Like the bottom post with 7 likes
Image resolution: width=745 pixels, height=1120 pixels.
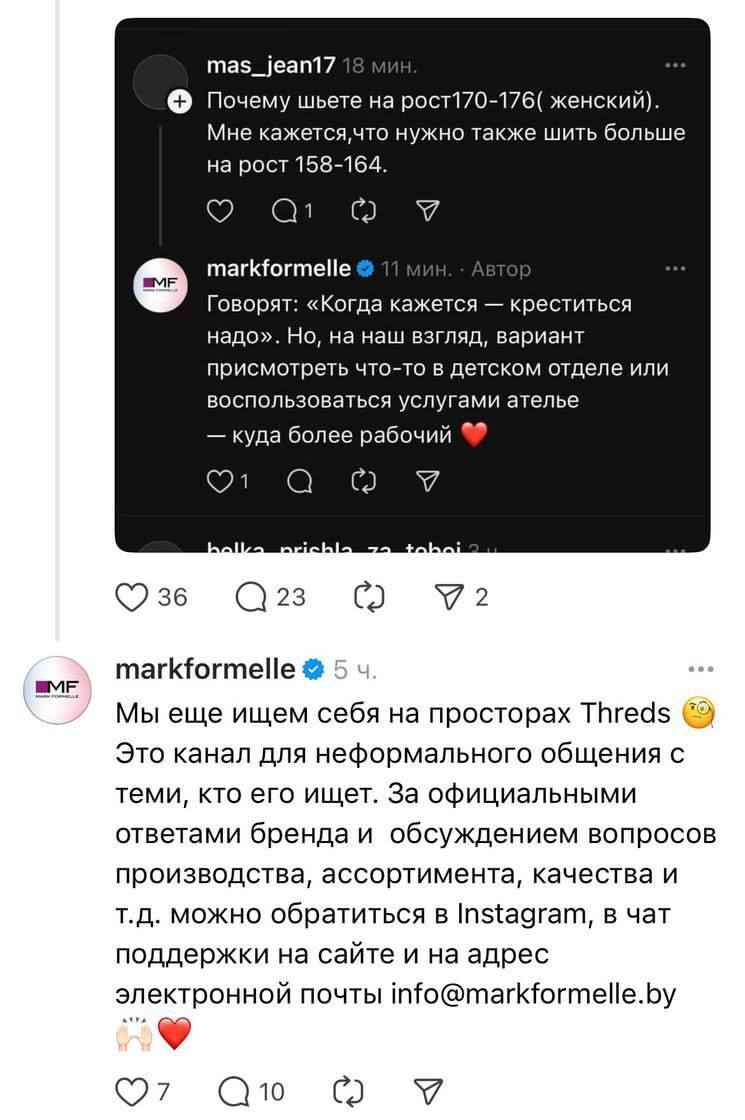[x=130, y=1090]
